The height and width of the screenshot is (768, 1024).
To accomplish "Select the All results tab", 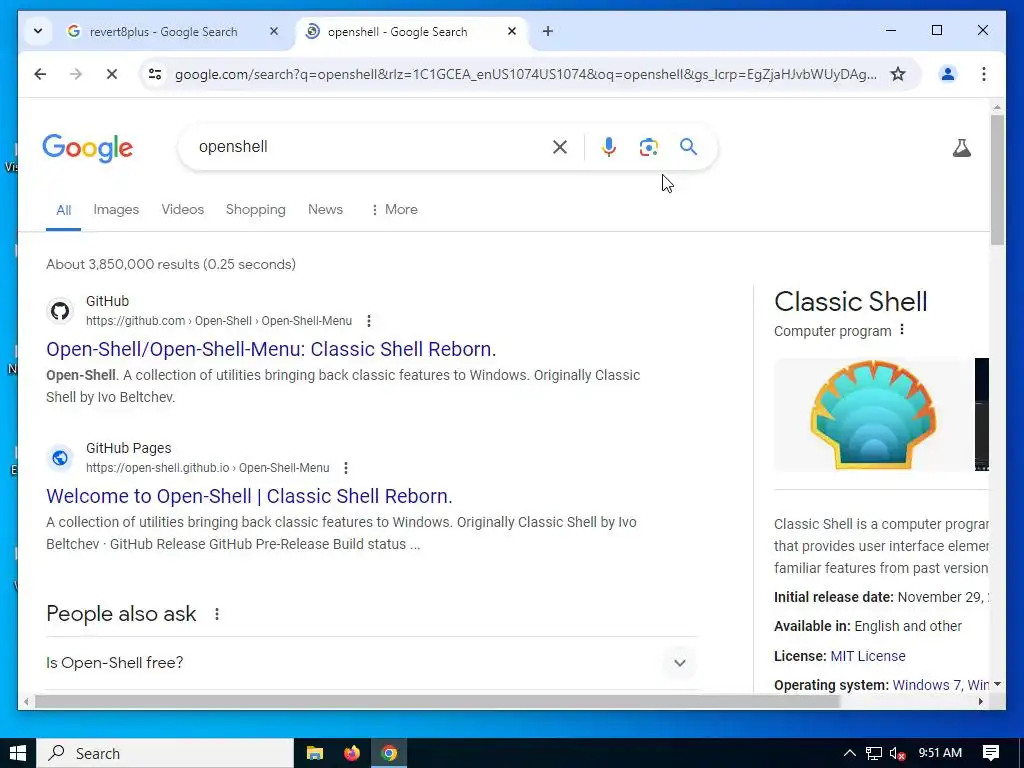I will tap(63, 210).
